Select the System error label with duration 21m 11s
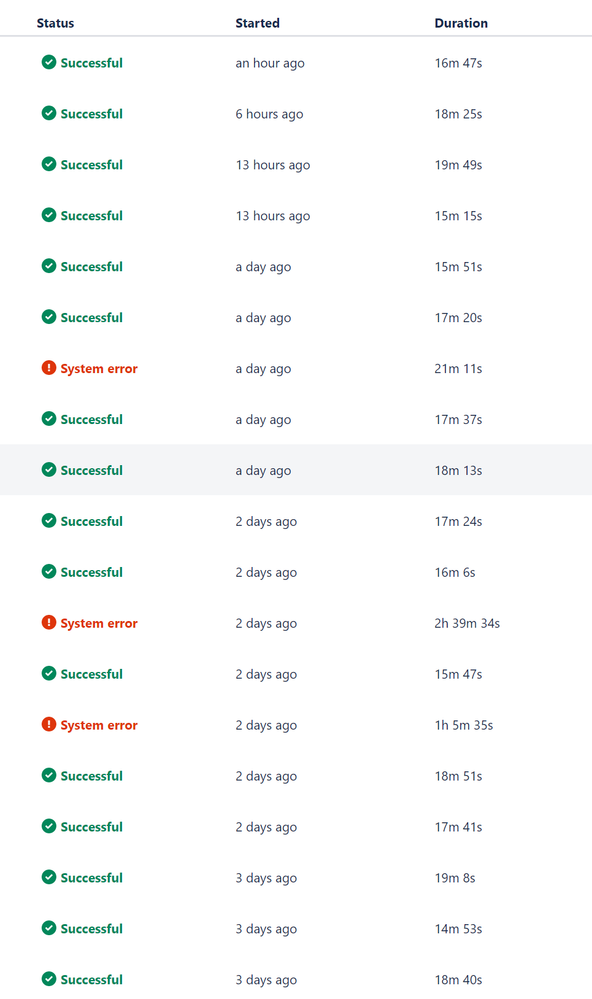Screen dimensions: 592x999 point(98,368)
